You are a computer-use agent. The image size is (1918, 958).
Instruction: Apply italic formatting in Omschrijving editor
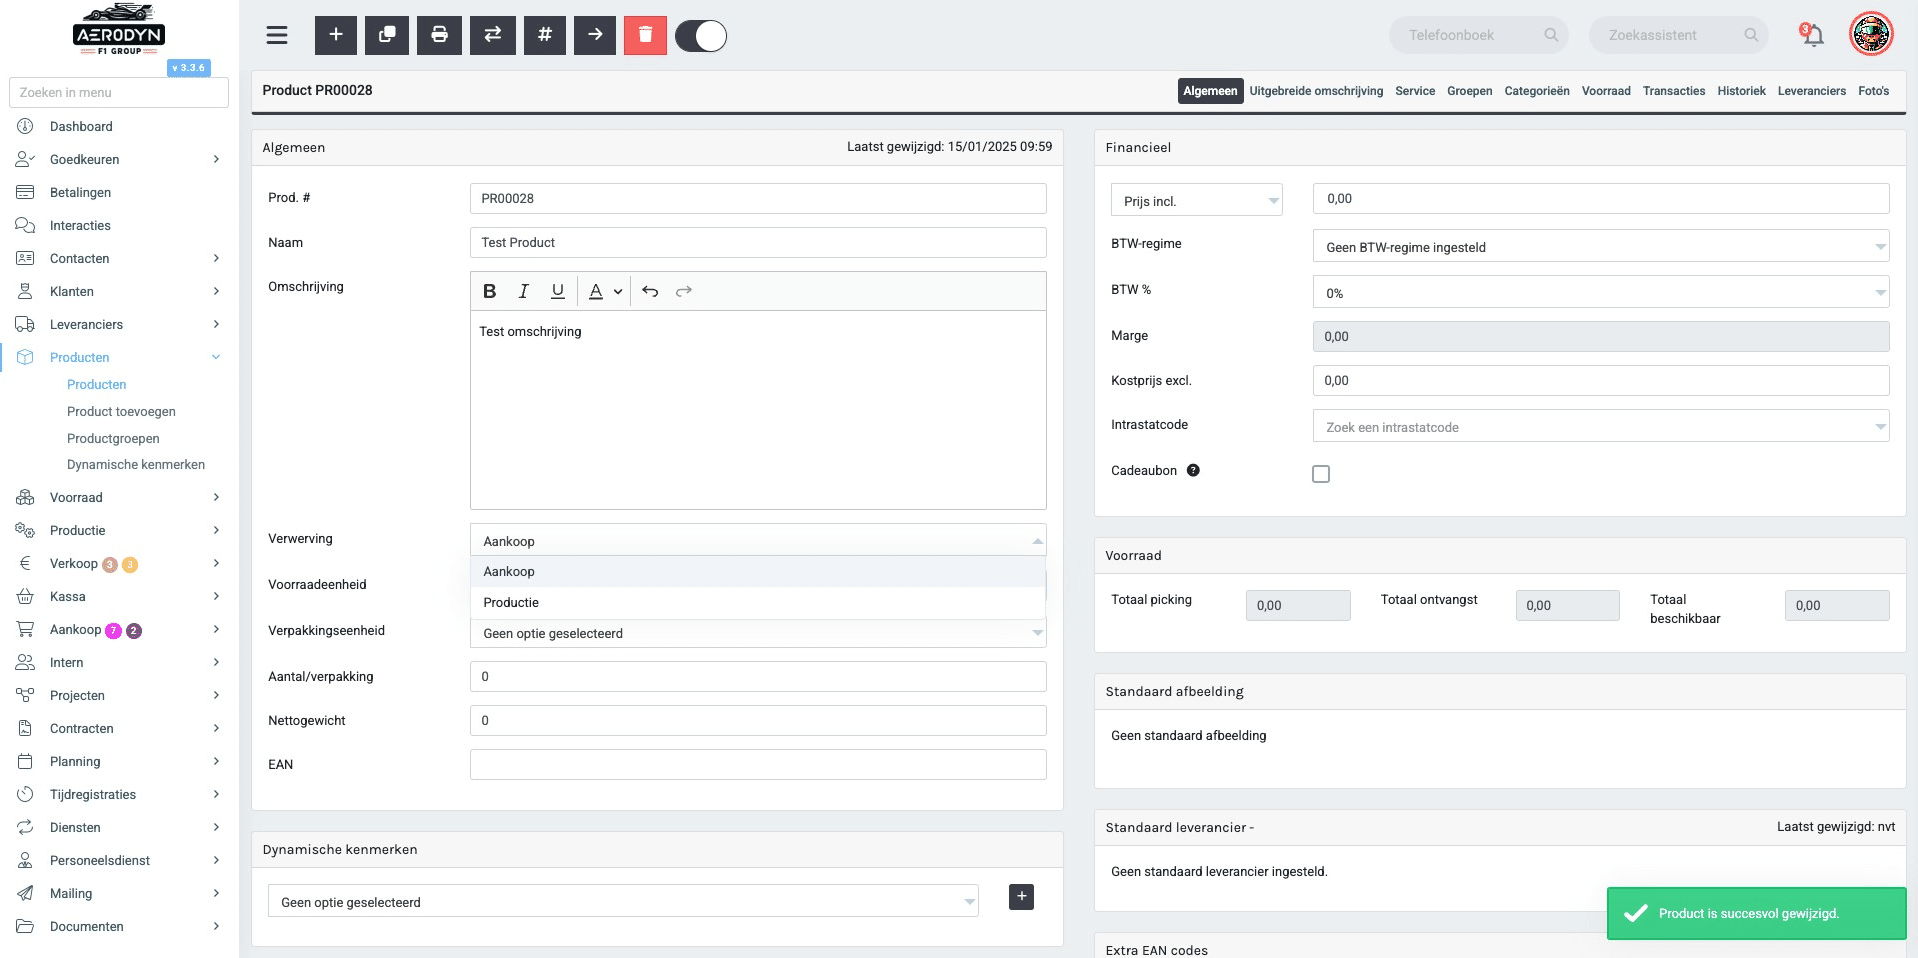click(x=523, y=291)
